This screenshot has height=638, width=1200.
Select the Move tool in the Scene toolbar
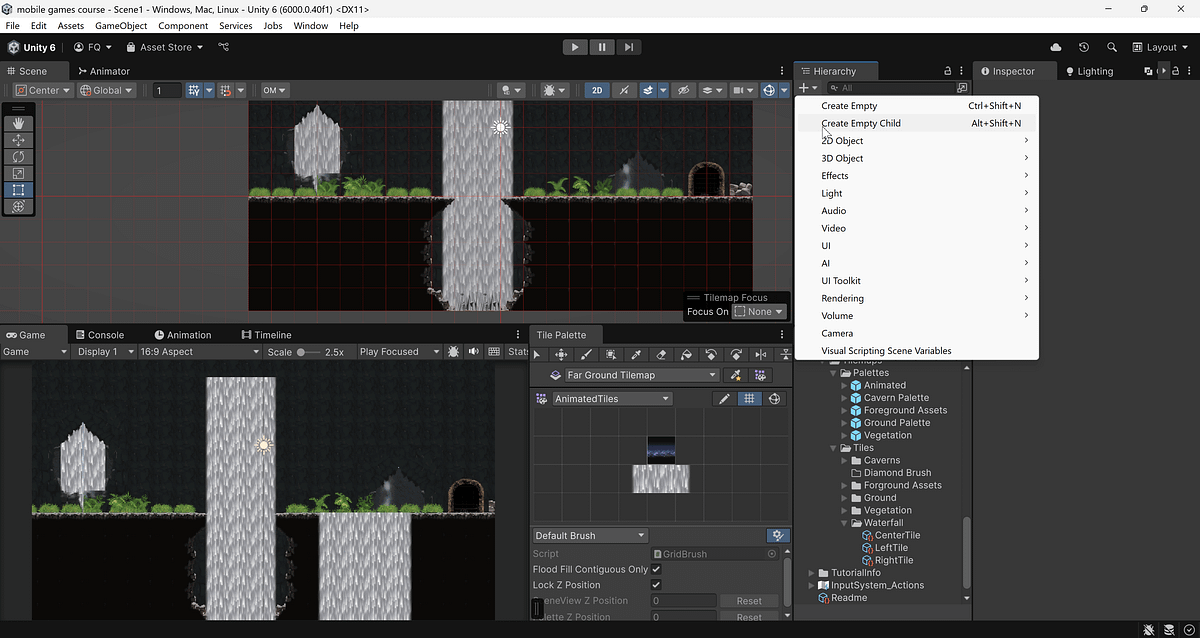[x=18, y=139]
